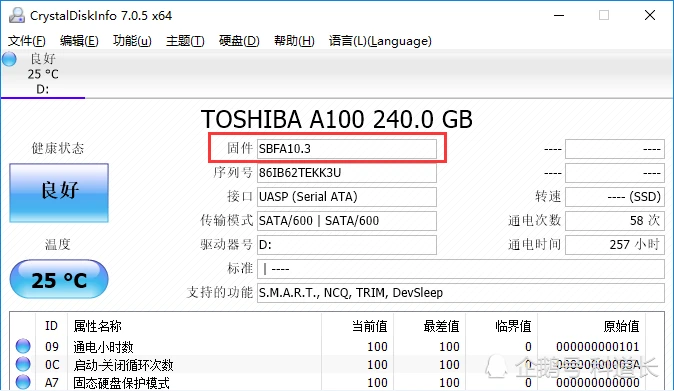Click blue status dot in row 09

(x=23, y=346)
